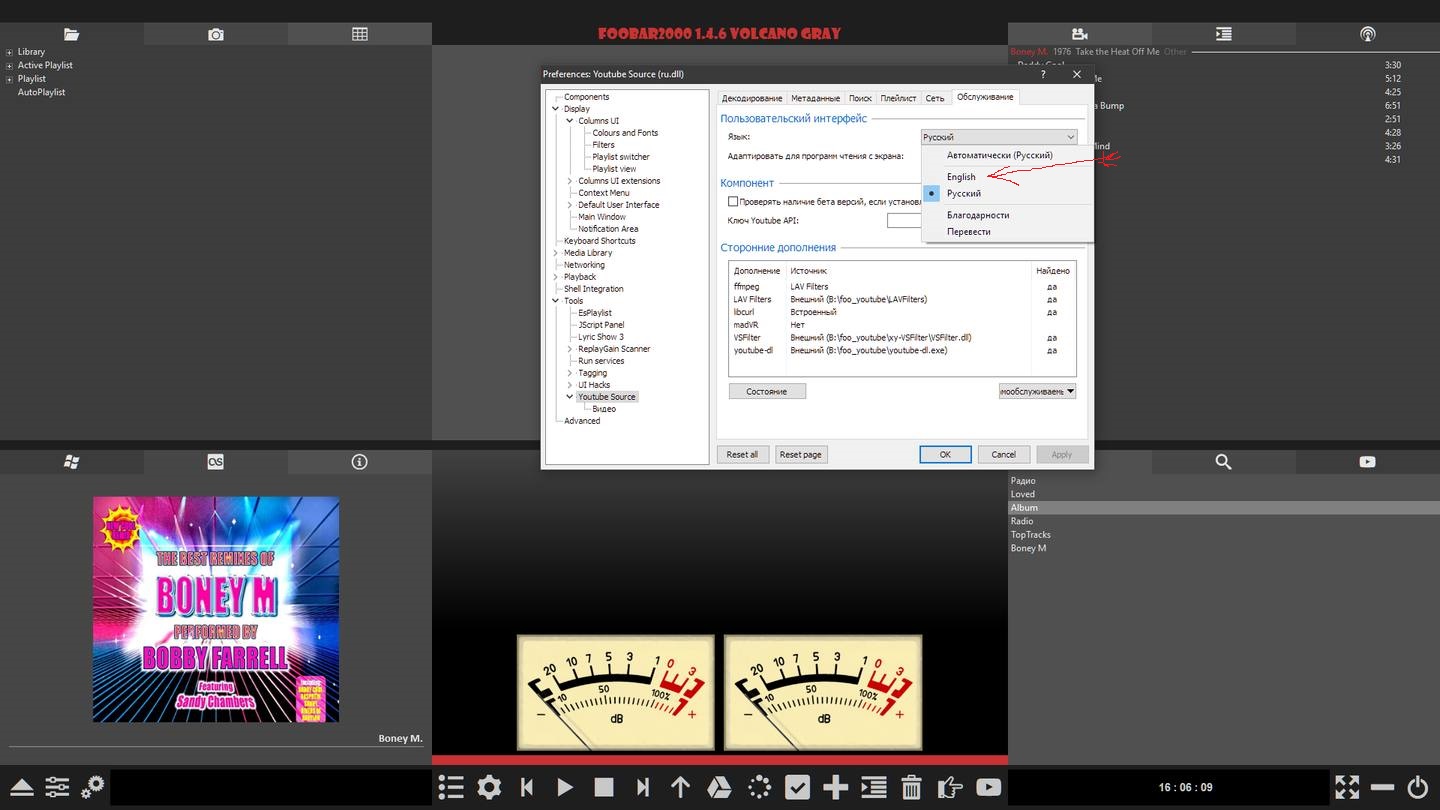This screenshot has width=1440, height=810.
Task: Enable the beta versions check checkbox
Action: [x=733, y=202]
